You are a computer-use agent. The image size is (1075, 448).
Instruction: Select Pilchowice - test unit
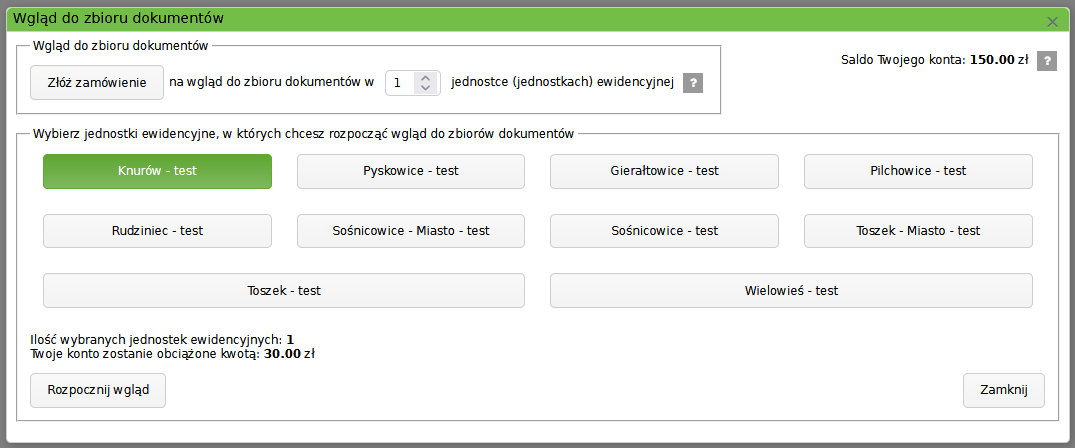tap(918, 171)
